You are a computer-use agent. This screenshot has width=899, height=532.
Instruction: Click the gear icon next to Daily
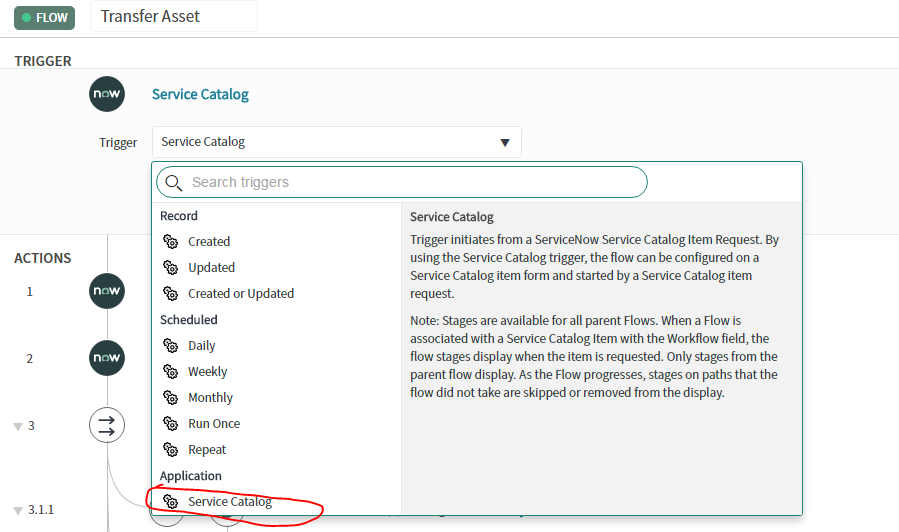pyautogui.click(x=170, y=345)
